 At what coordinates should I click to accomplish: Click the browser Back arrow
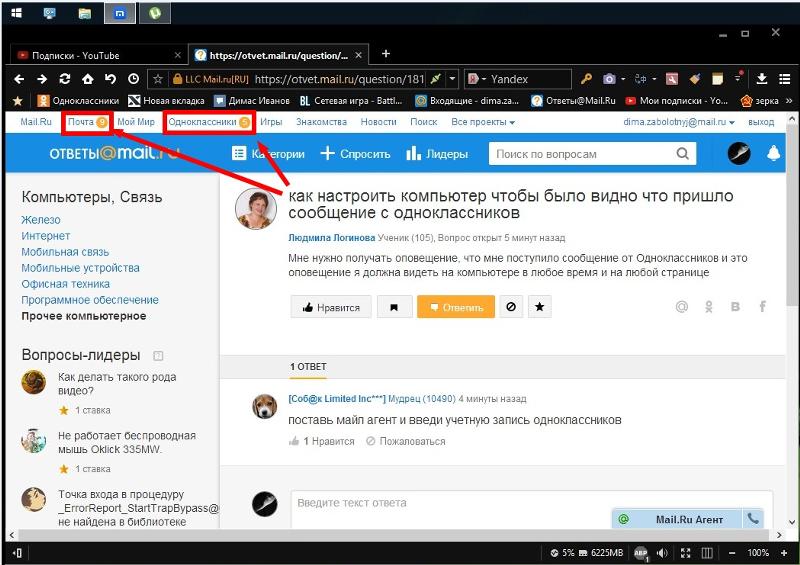tap(19, 79)
